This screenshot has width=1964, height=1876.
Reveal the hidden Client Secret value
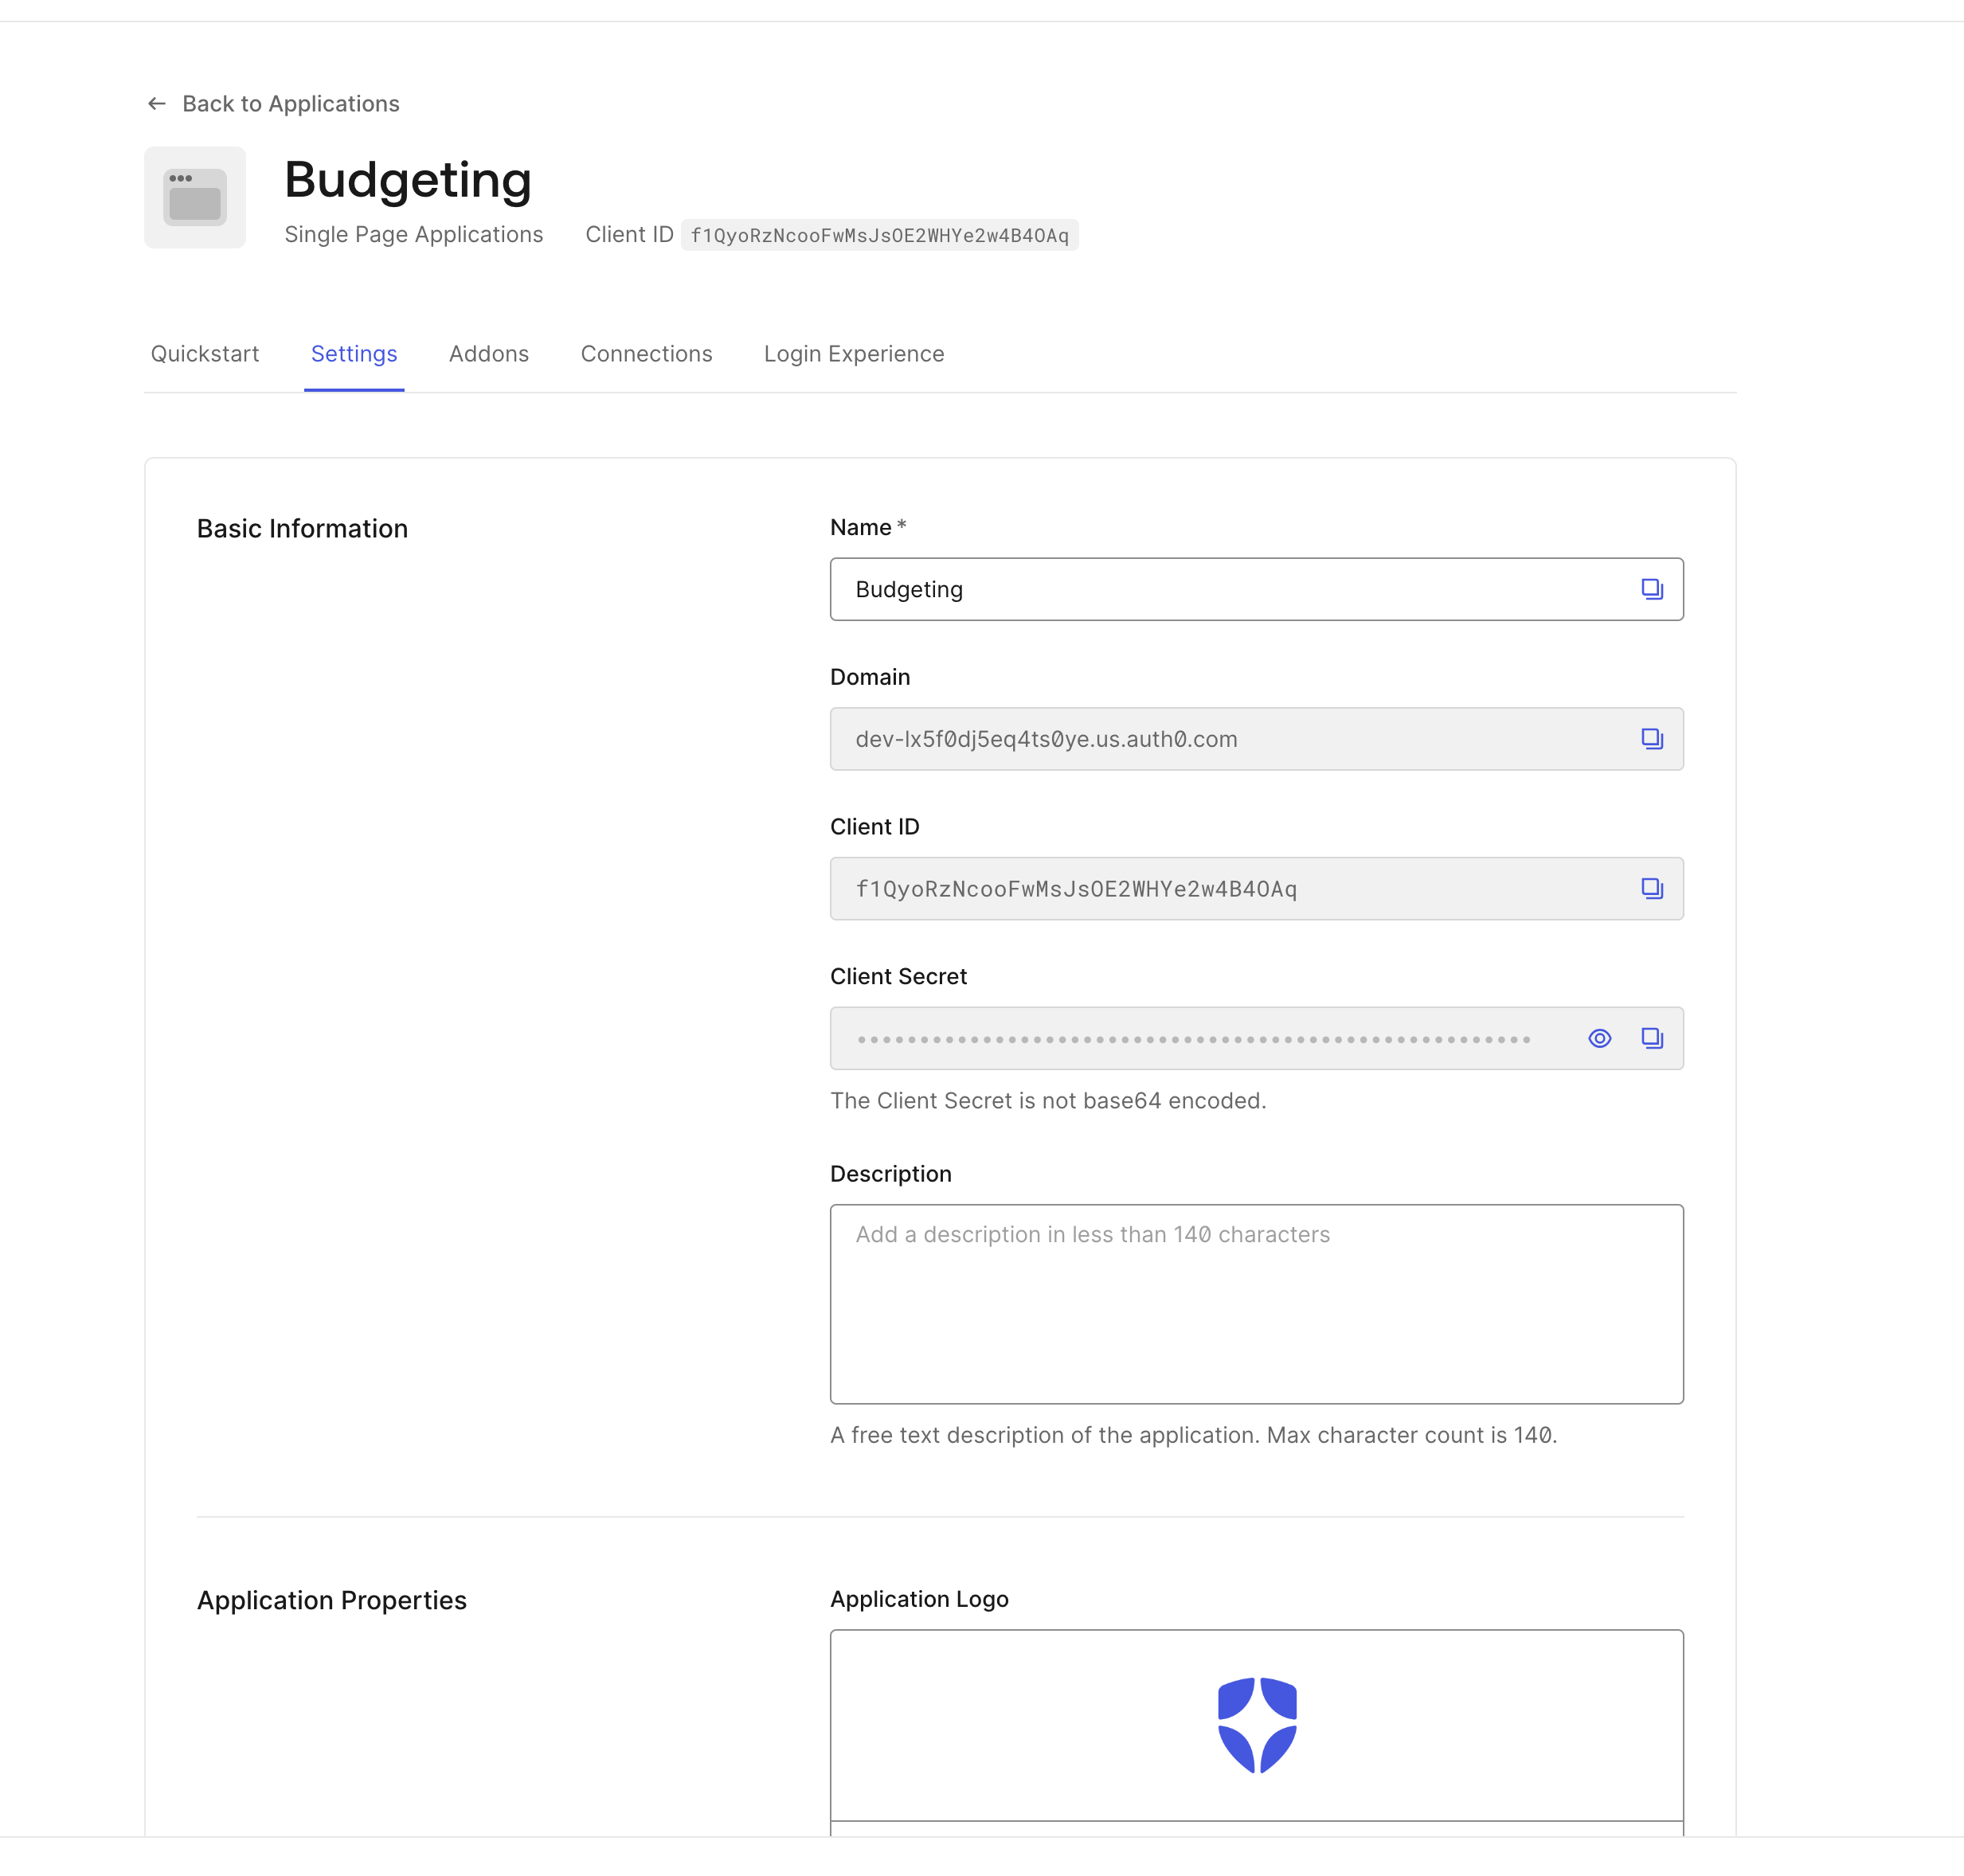[x=1600, y=1038]
